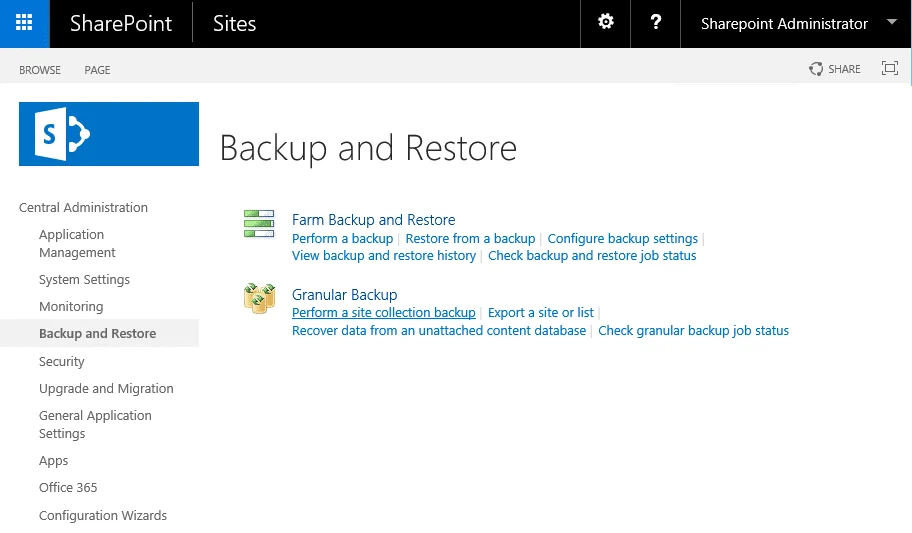This screenshot has height=533, width=912.
Task: Open View backup and restore history
Action: point(384,255)
